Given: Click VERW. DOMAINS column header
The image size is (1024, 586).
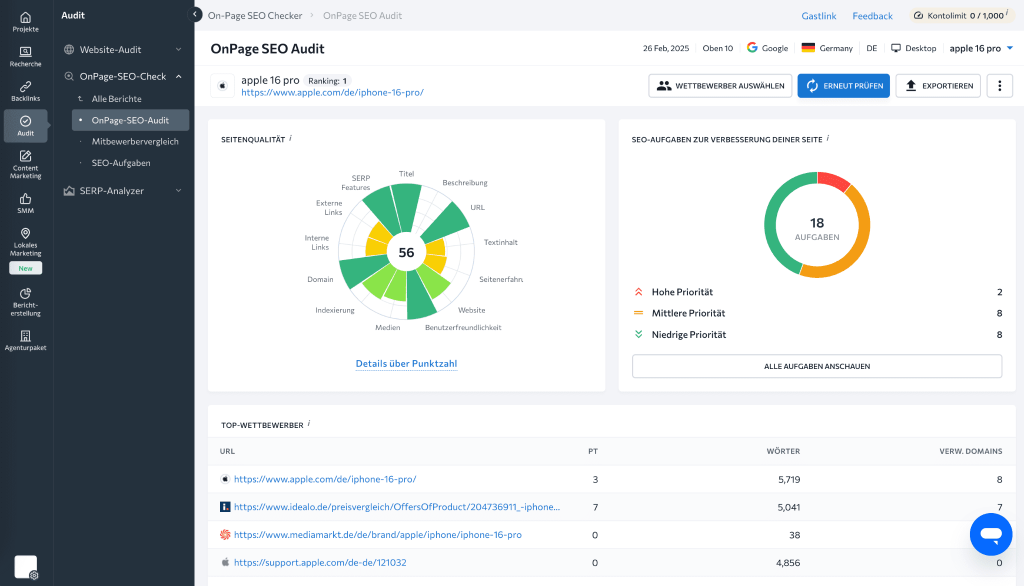Looking at the screenshot, I should click(970, 451).
